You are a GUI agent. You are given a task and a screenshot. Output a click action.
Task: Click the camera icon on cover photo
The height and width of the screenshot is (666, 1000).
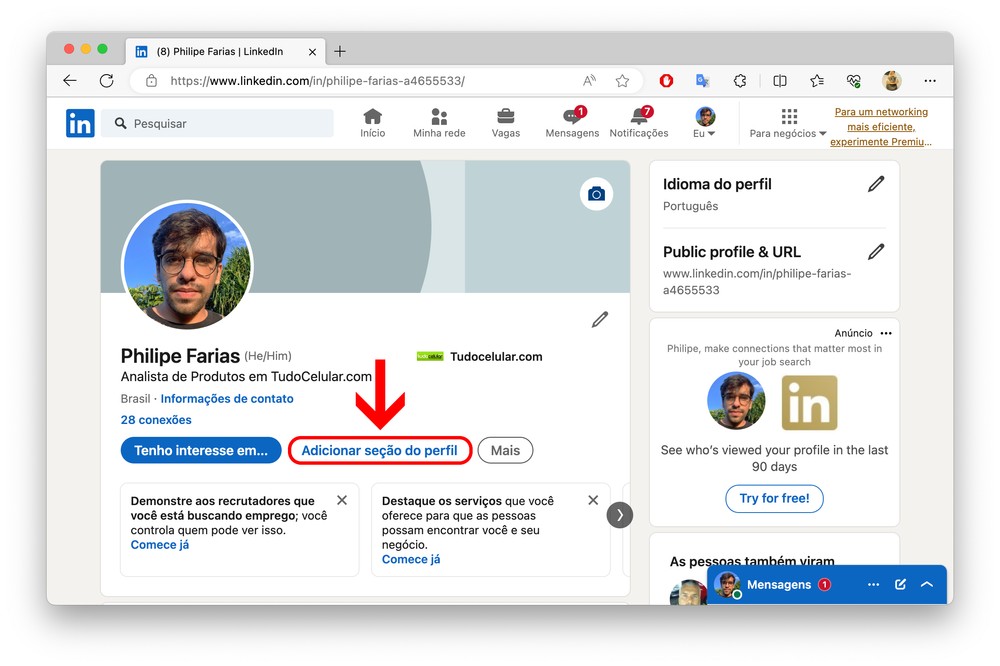[596, 194]
